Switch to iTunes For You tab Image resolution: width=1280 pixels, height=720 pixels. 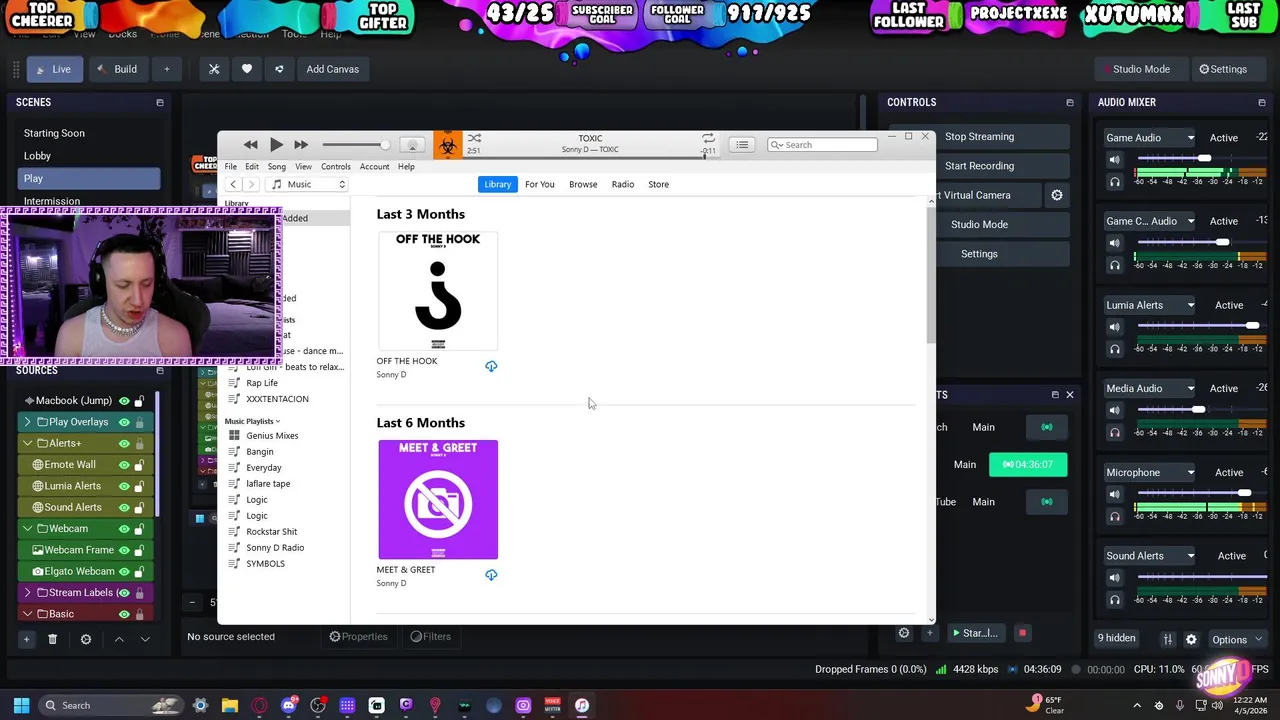pyautogui.click(x=539, y=184)
